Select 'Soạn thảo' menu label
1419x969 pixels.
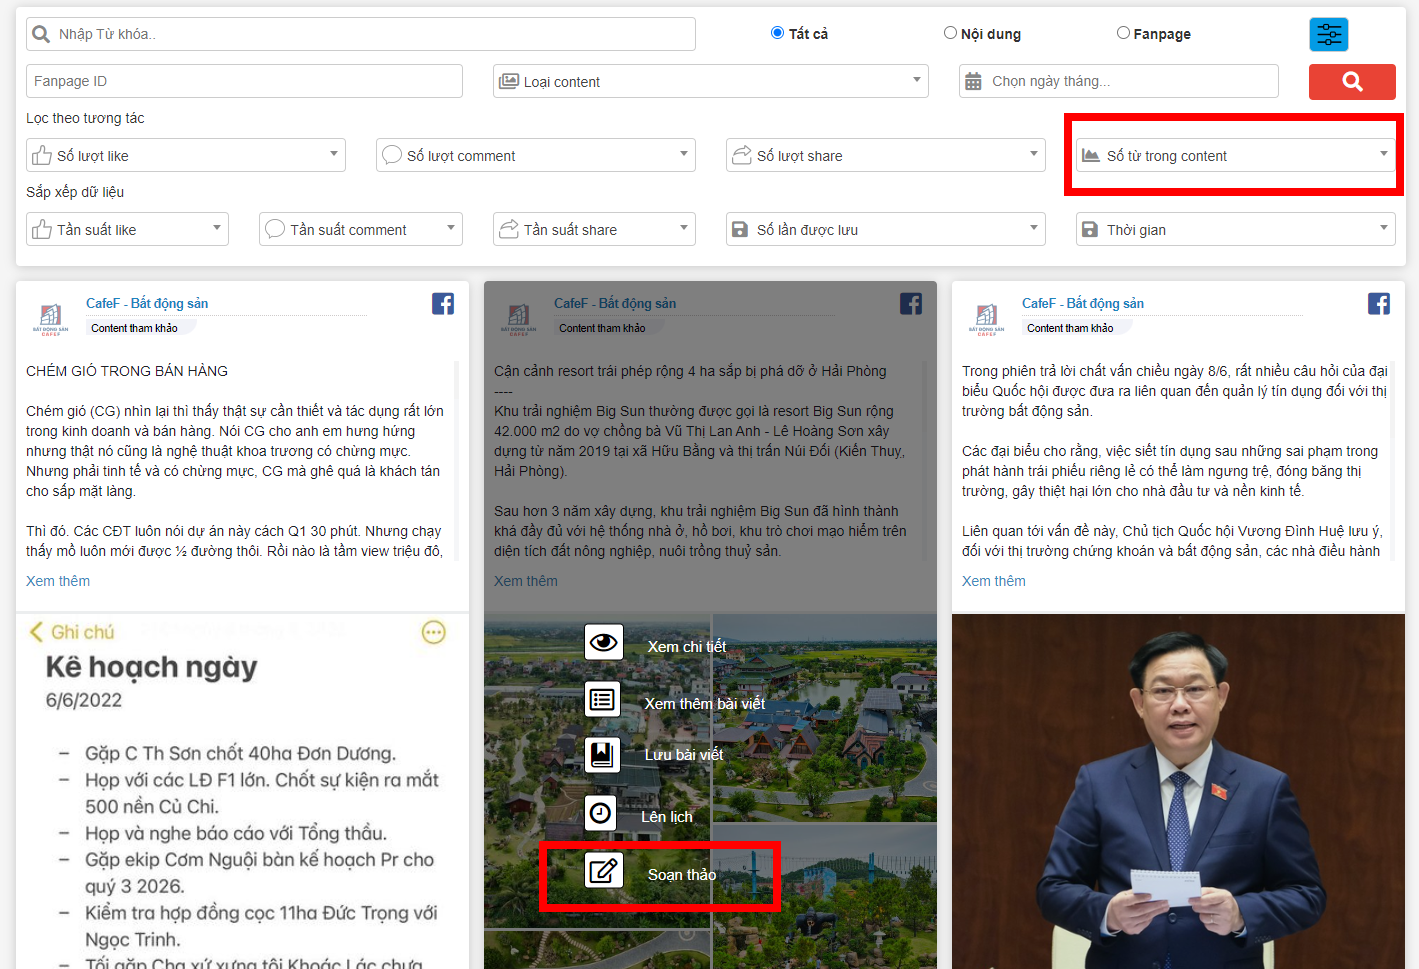click(682, 875)
